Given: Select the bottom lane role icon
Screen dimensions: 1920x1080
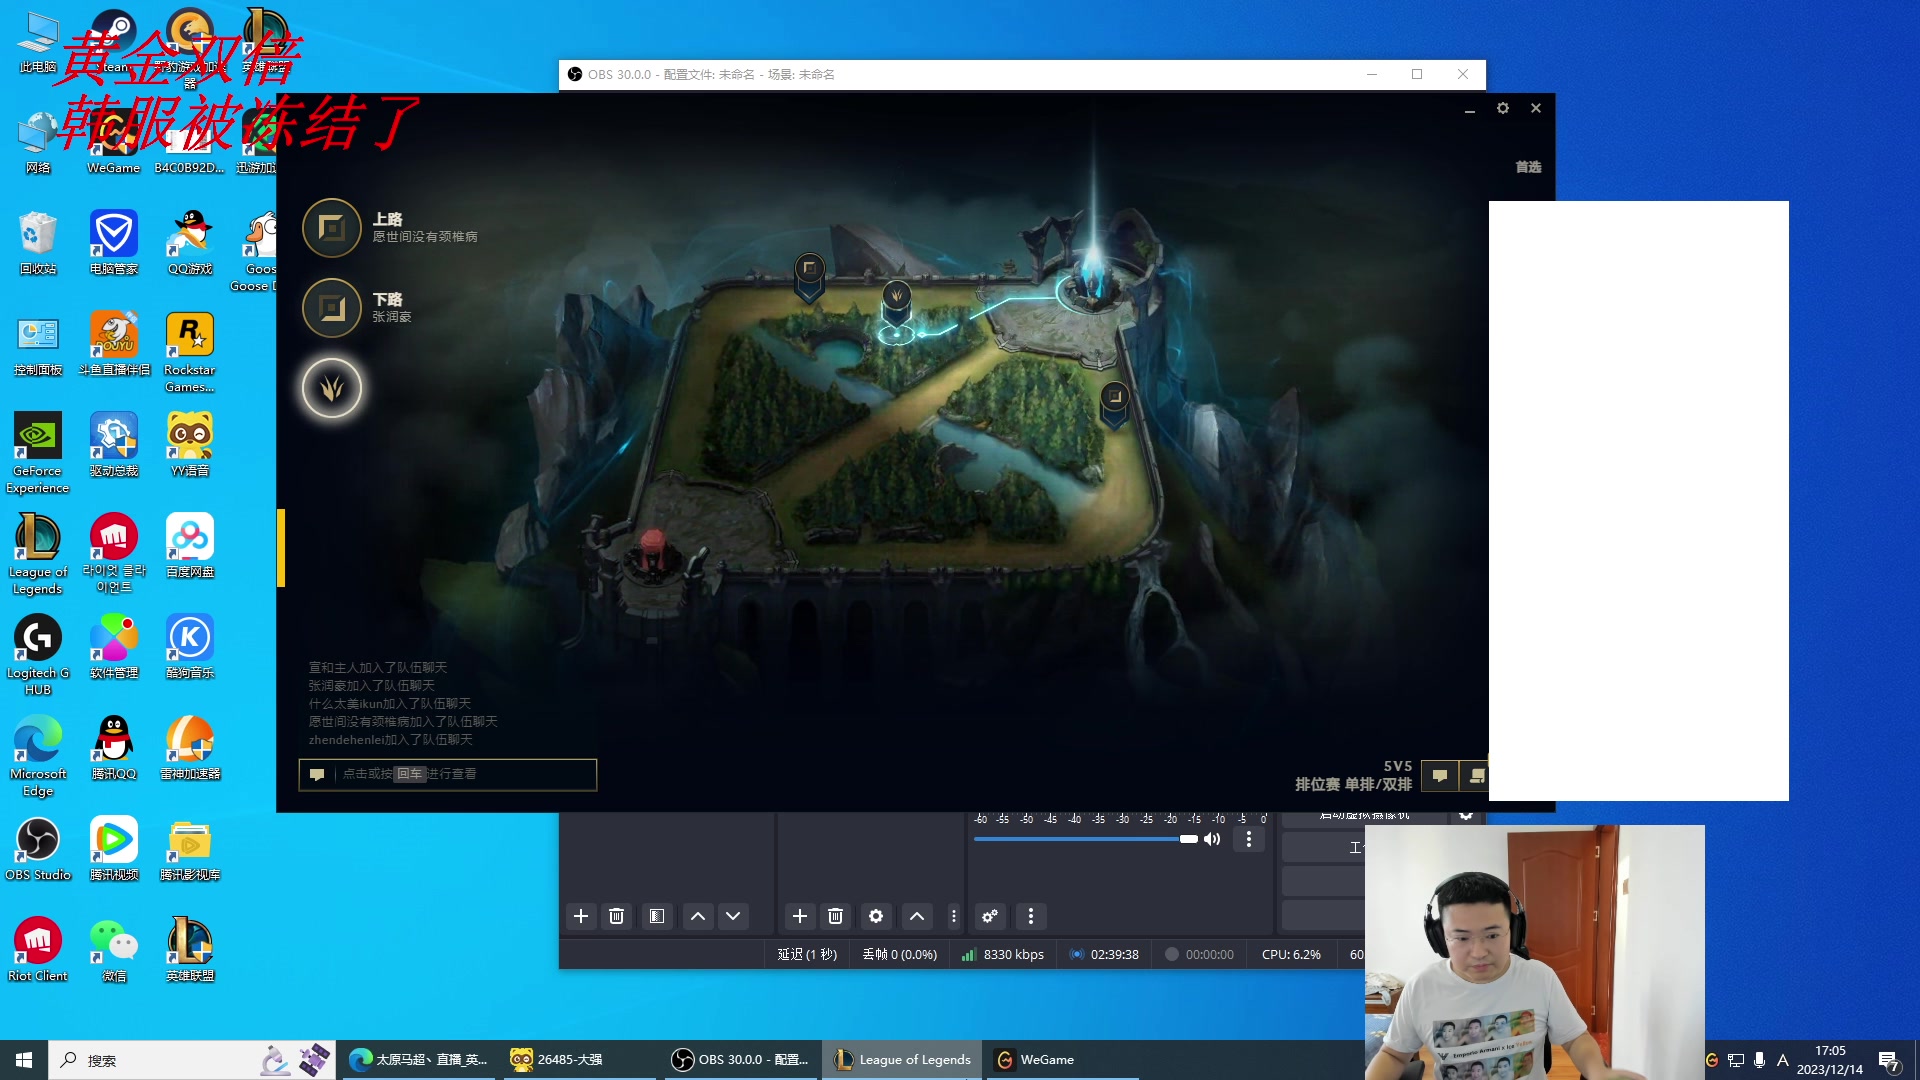Looking at the screenshot, I should pos(332,308).
